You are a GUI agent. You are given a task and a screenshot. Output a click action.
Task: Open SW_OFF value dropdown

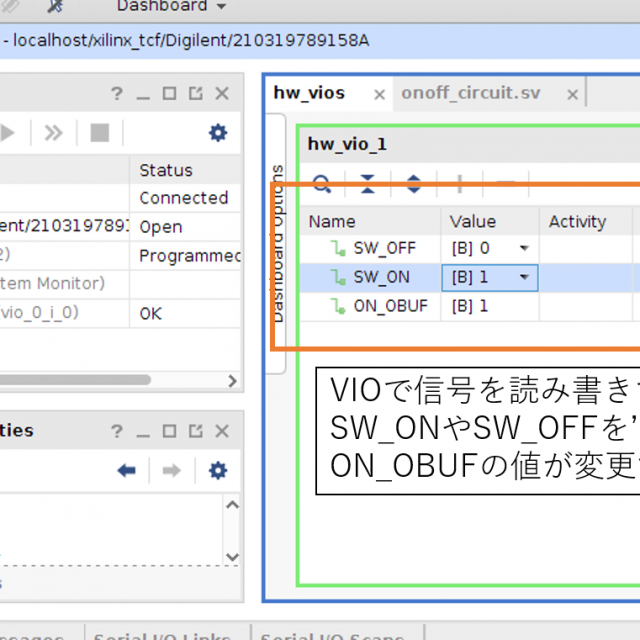pos(523,248)
